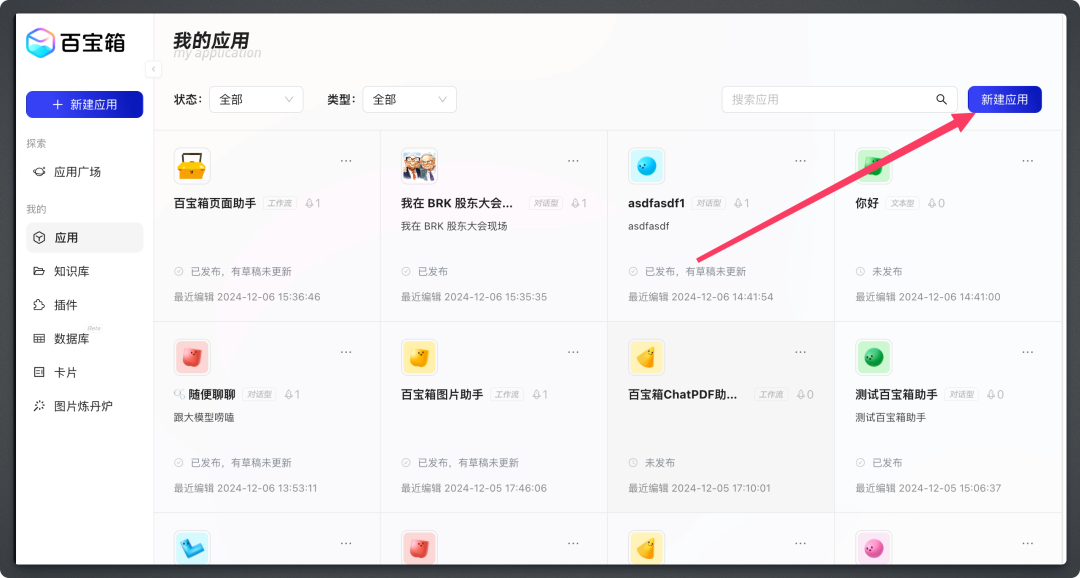Viewport: 1080px width, 578px height.
Task: Click the 工作流 tag on 百宝箱页面助手
Action: pos(280,203)
